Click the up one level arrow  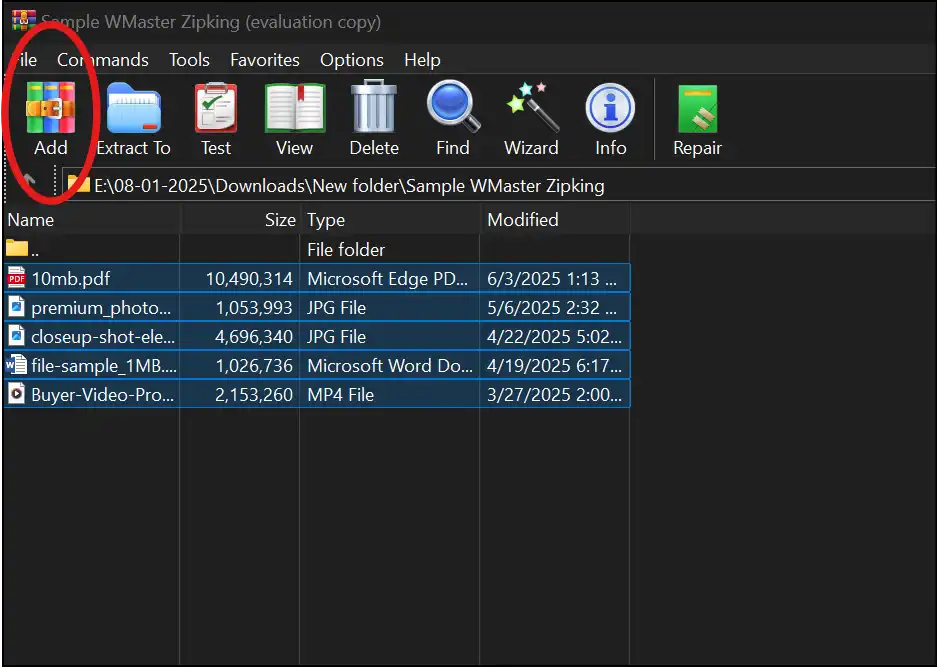[28, 180]
